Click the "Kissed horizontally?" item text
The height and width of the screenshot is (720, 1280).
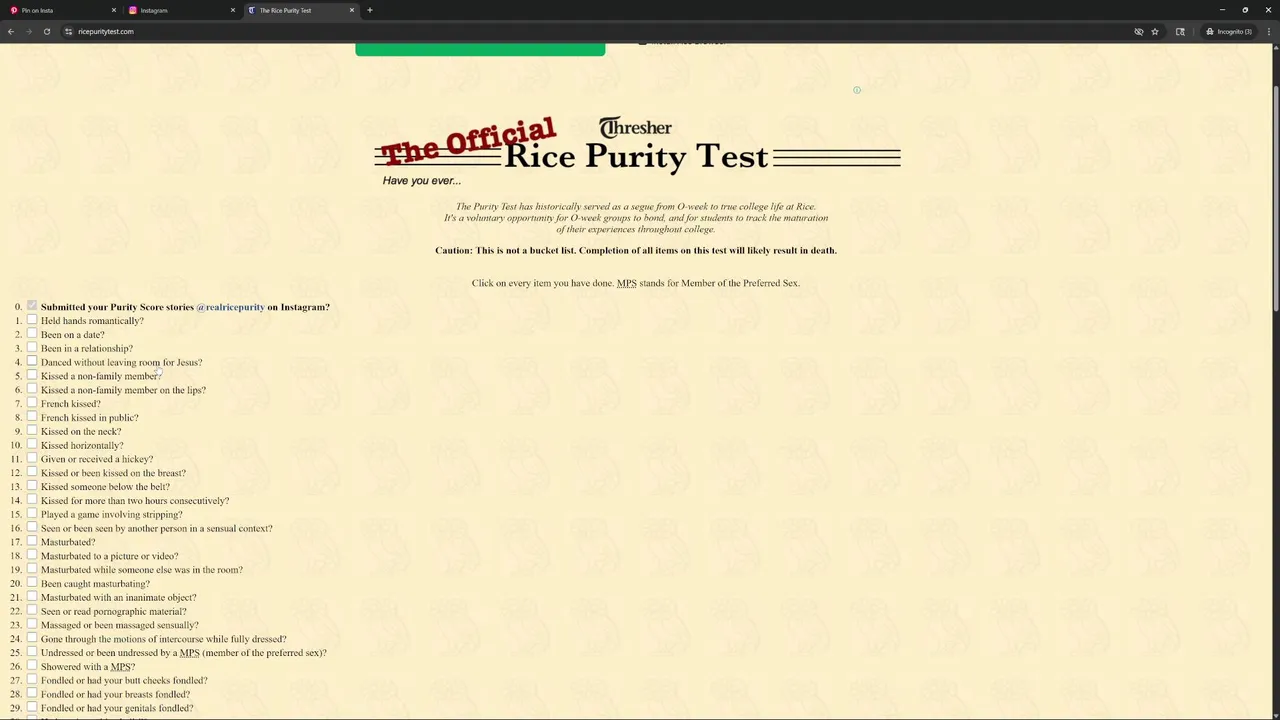(82, 445)
